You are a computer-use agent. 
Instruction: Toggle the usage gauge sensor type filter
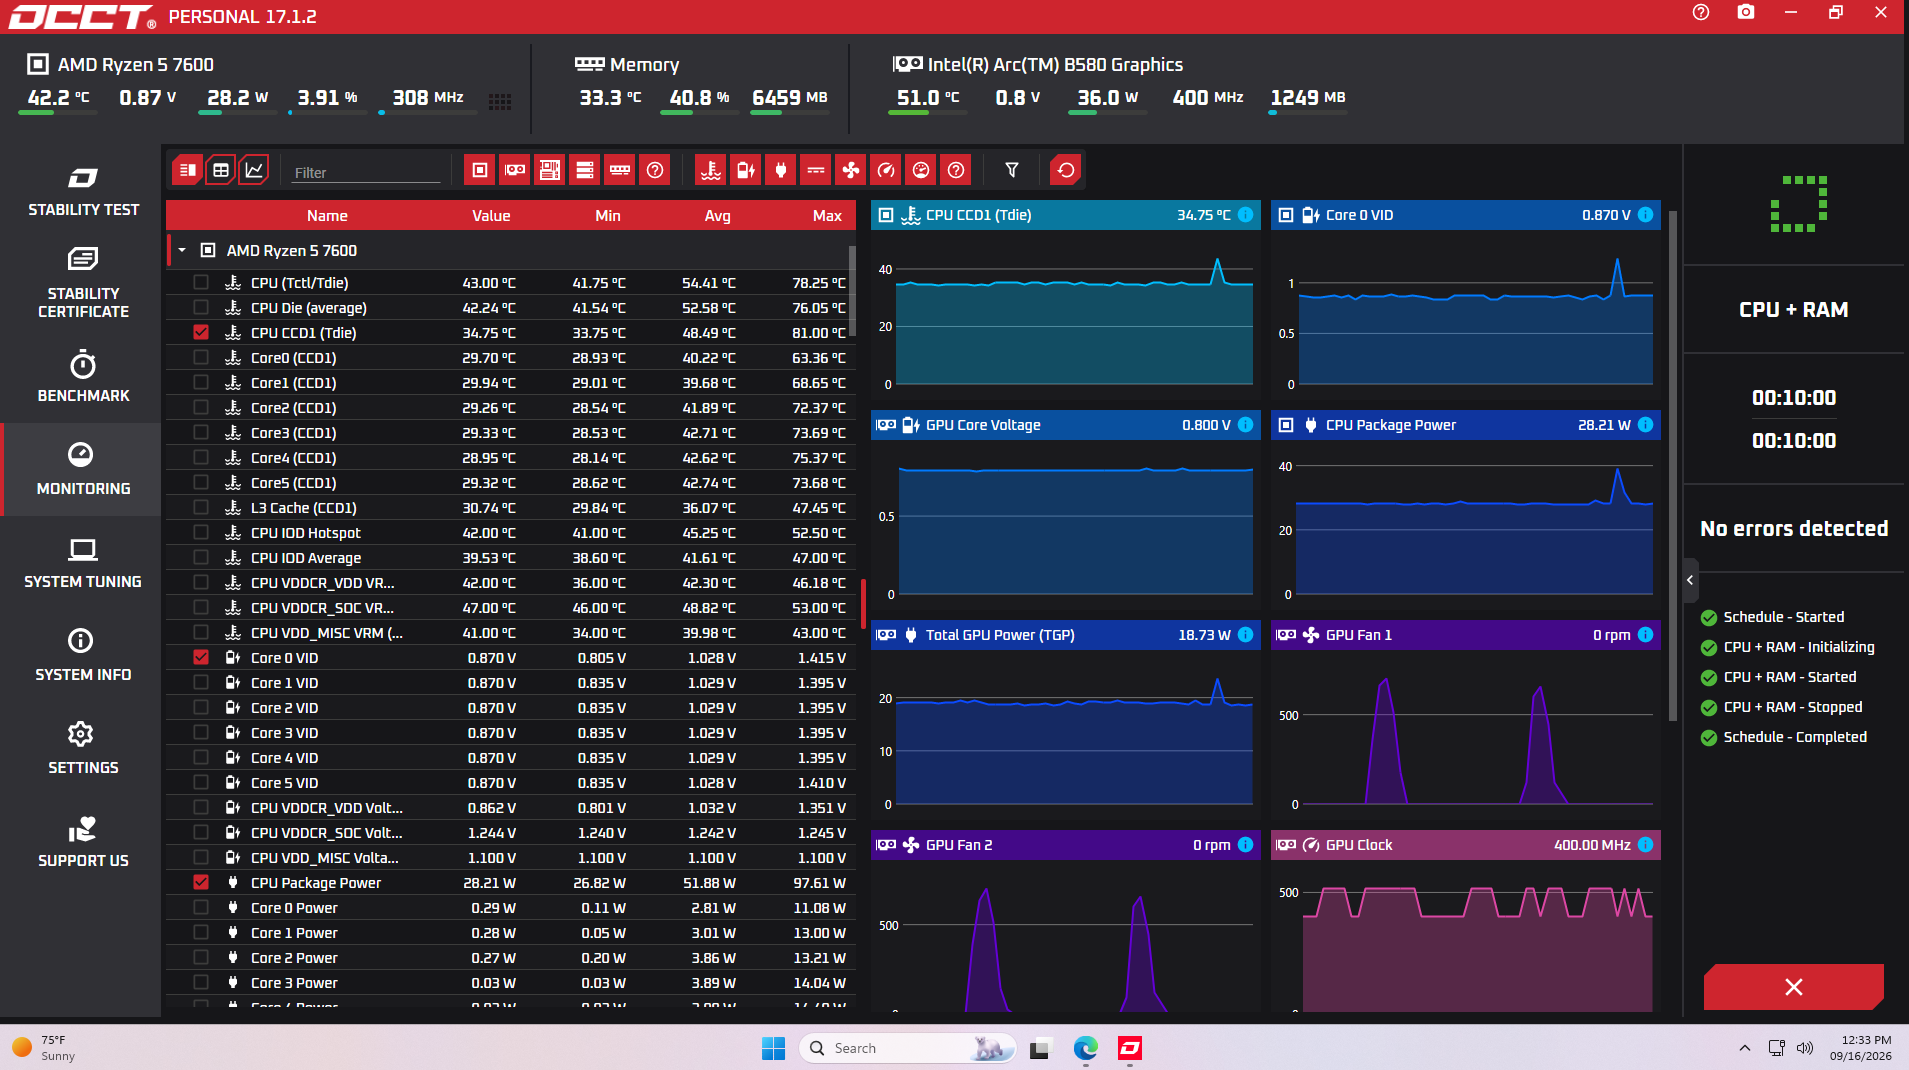(921, 170)
